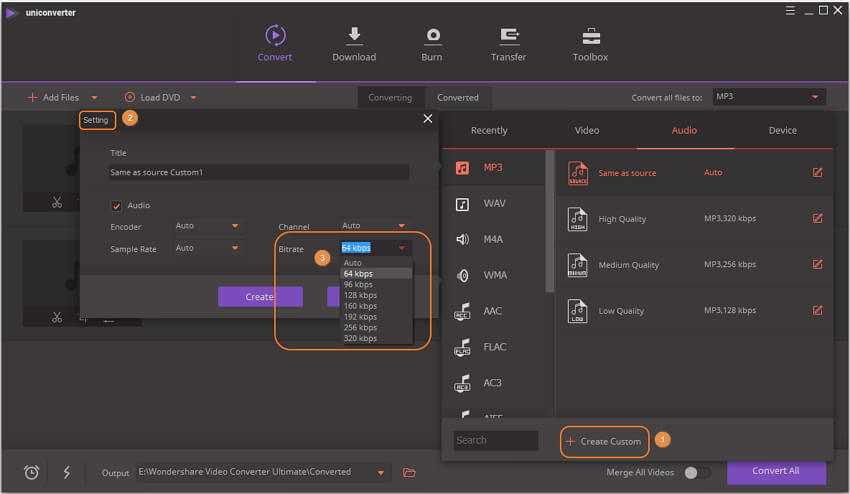Click edit icon for High Quality preset

click(x=818, y=219)
